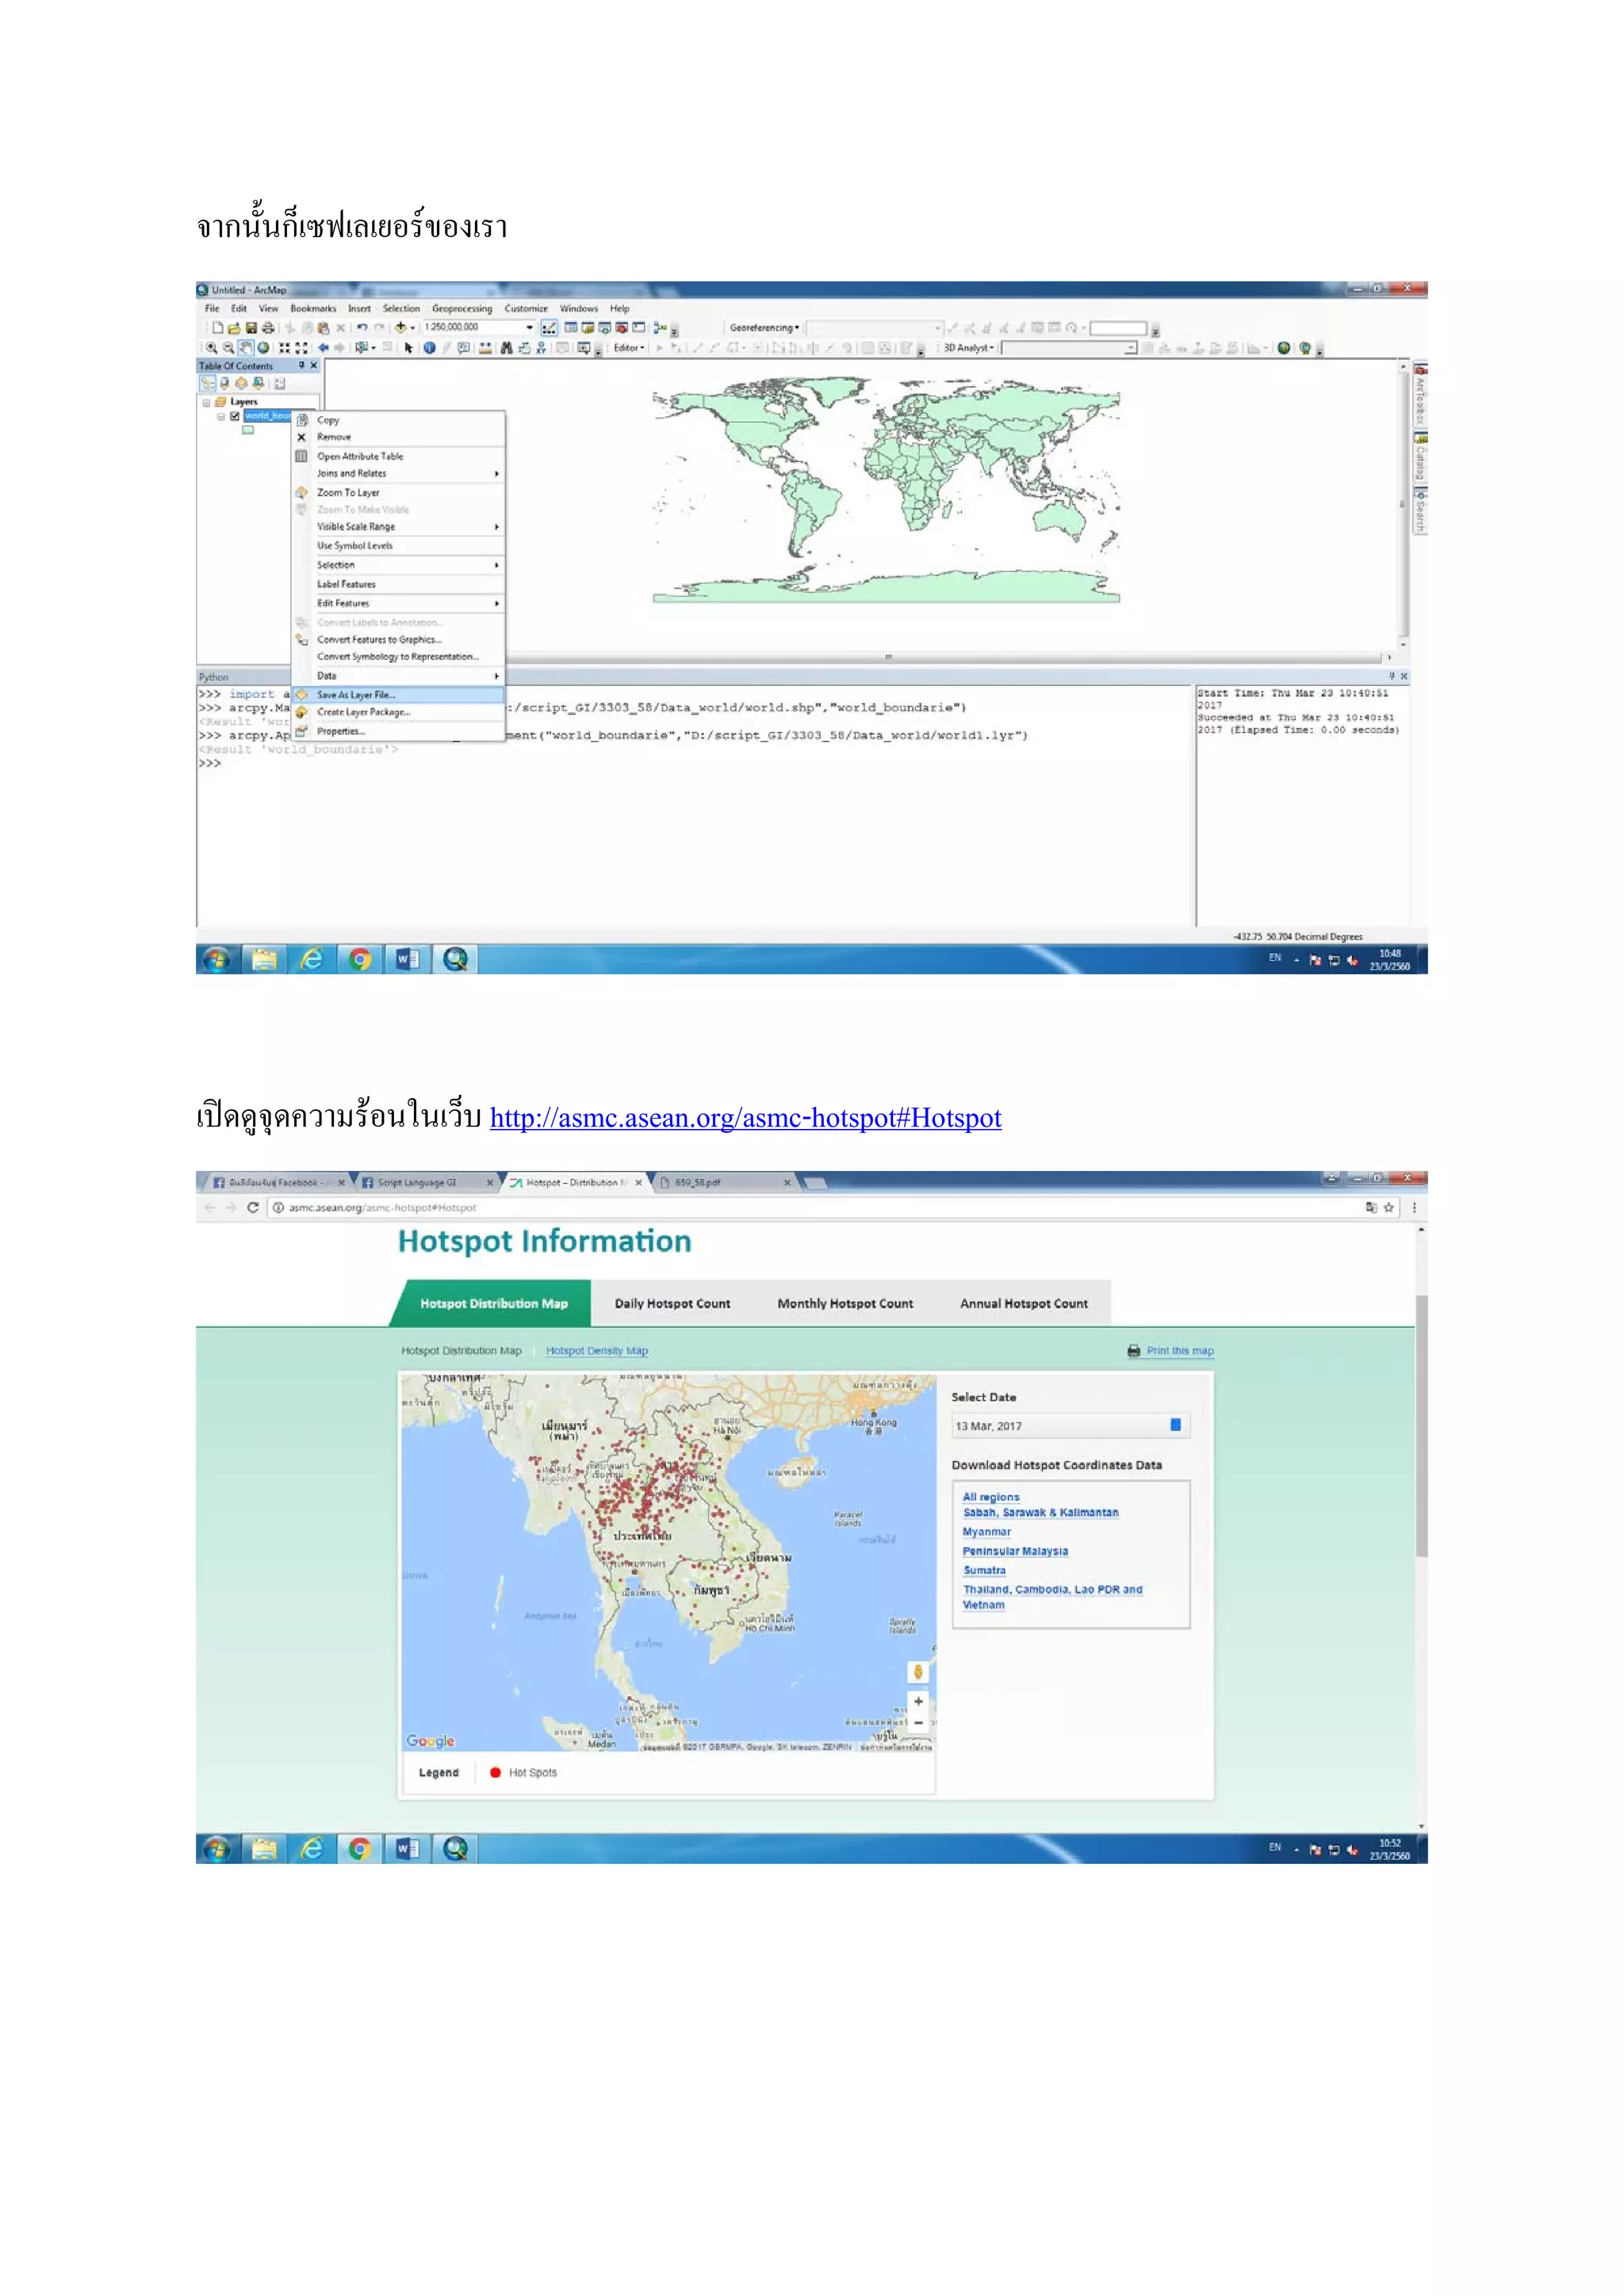The width and height of the screenshot is (1624, 2296).
Task: Select the Zoom In magnifier tool
Action: click(x=212, y=348)
